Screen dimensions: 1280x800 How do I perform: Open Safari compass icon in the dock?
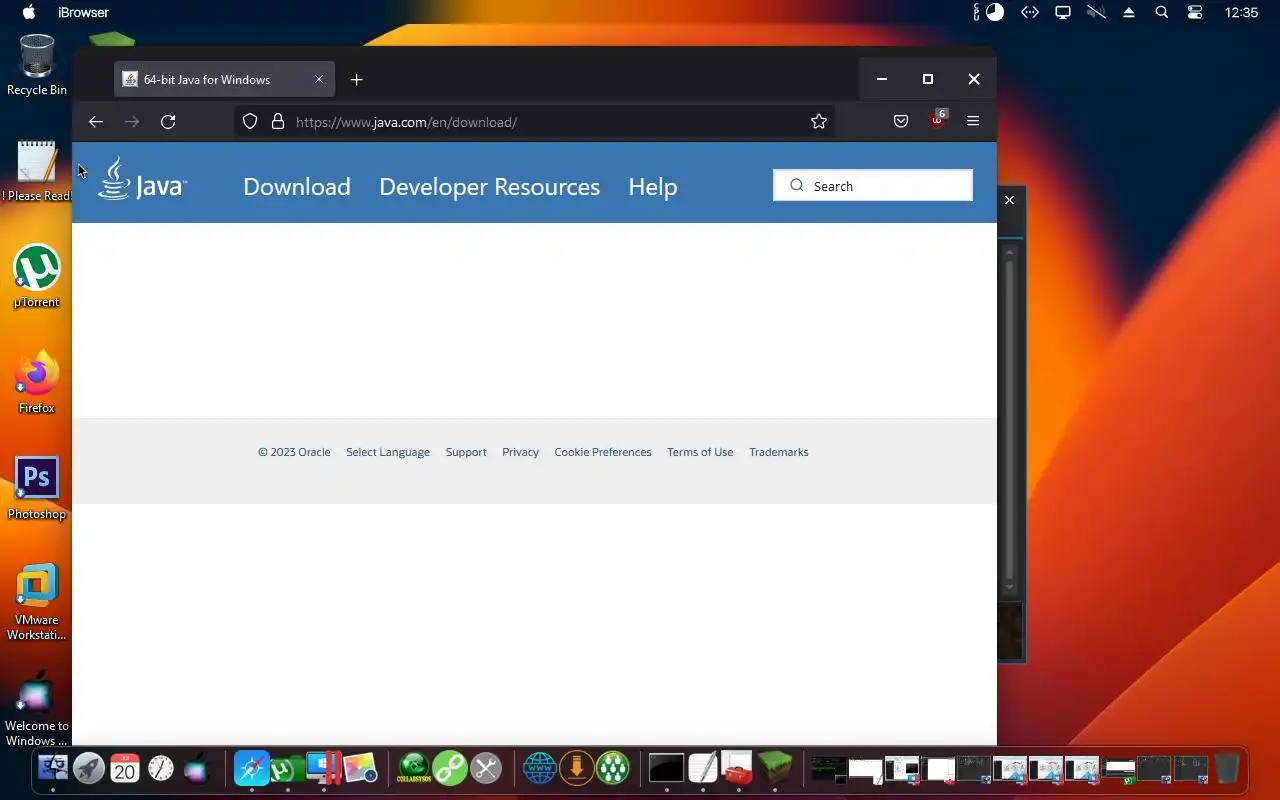pyautogui.click(x=252, y=768)
